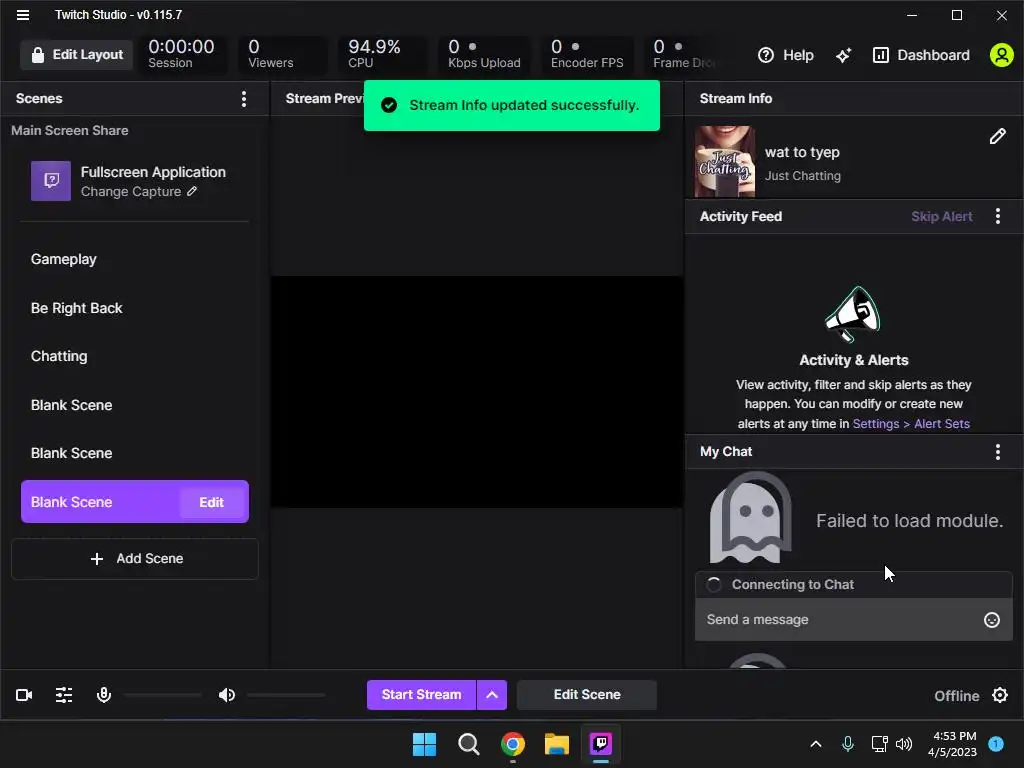Open My Chat three-dot menu

point(998,452)
